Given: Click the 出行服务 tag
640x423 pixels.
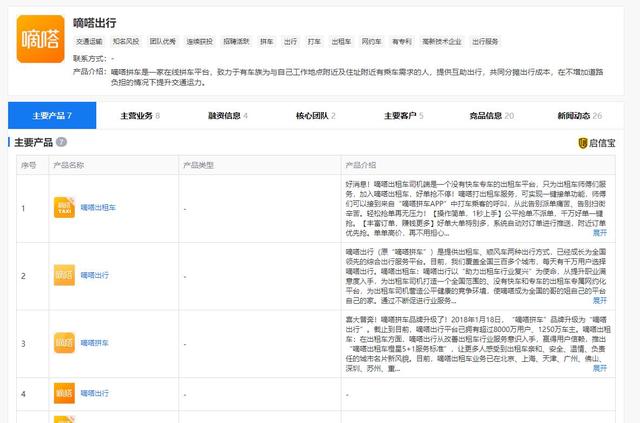Looking at the screenshot, I should point(485,41).
